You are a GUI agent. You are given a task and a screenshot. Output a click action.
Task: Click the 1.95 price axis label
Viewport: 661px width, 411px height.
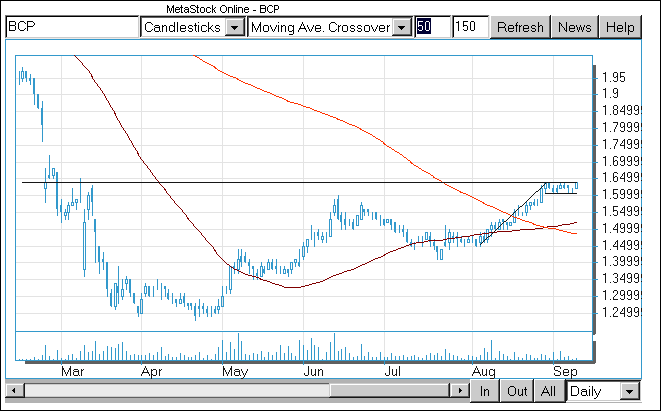tap(614, 78)
